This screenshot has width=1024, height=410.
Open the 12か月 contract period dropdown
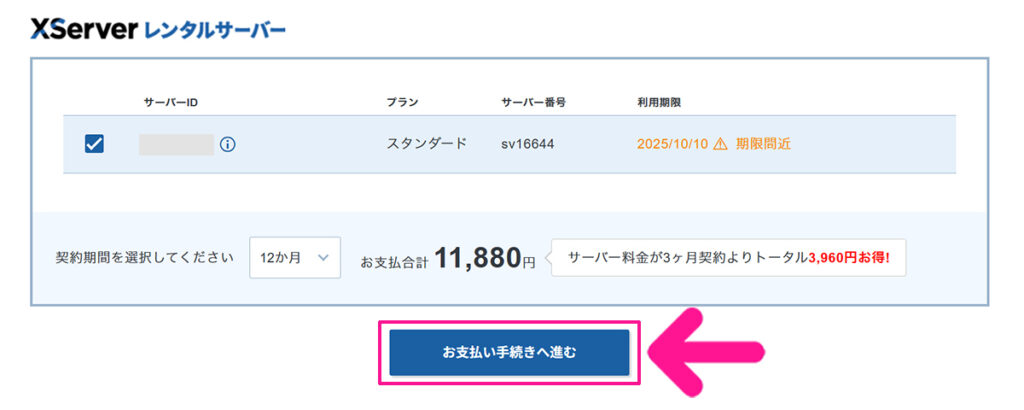(x=294, y=257)
